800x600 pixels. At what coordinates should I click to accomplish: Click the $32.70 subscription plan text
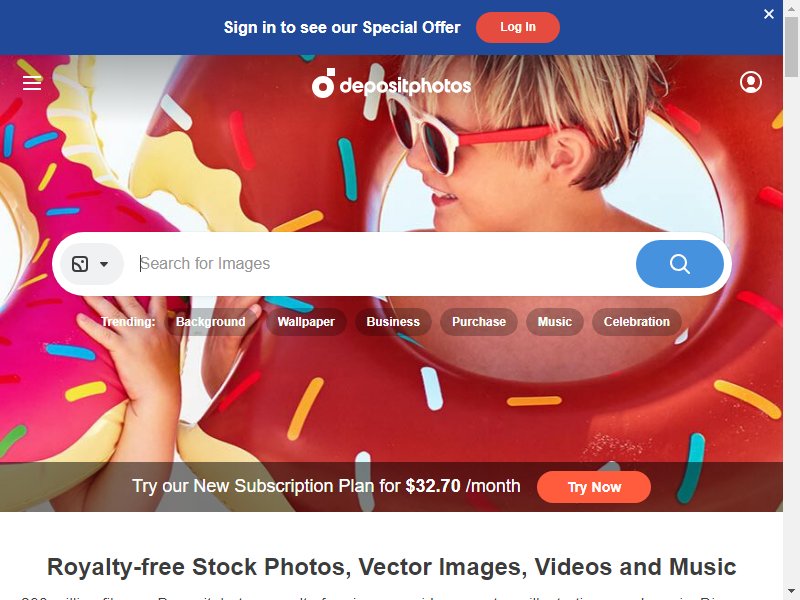[x=433, y=486]
